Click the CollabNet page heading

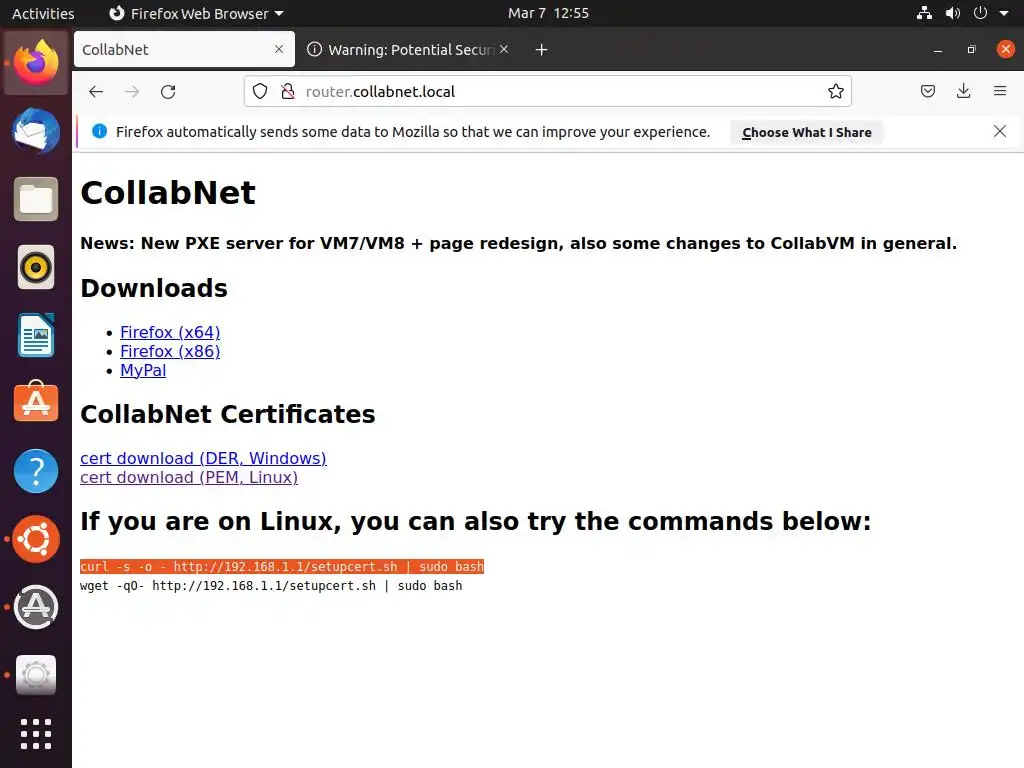coord(168,193)
